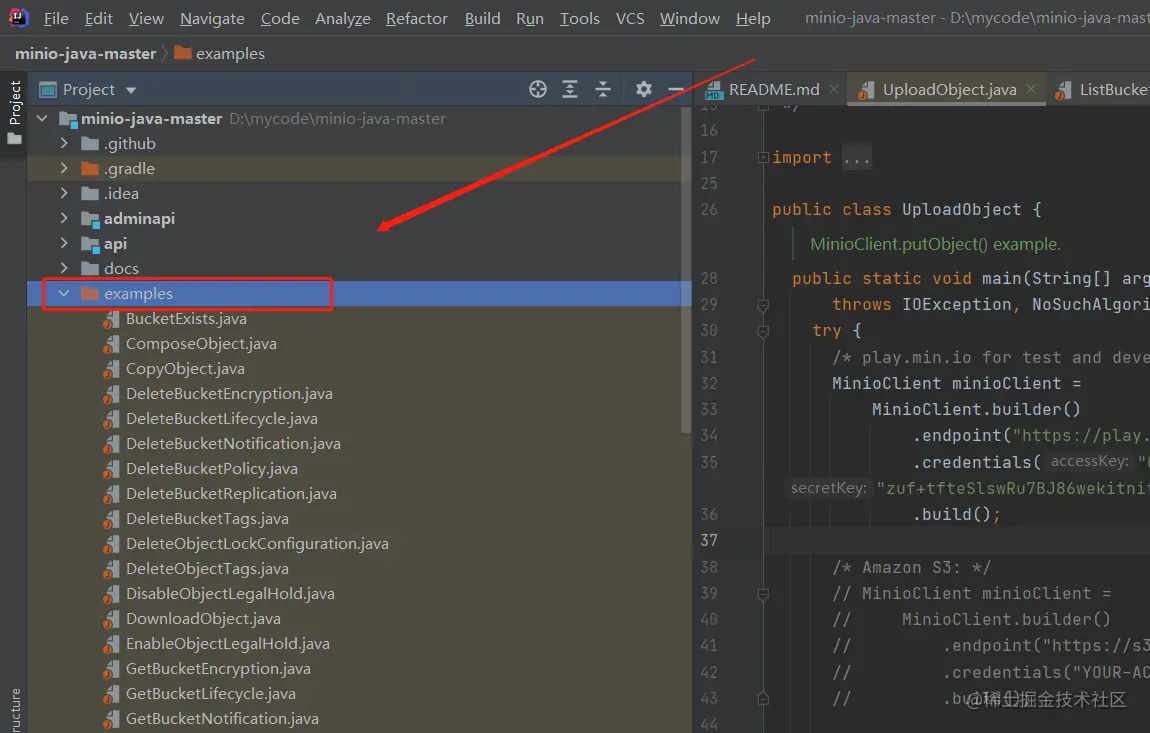
Task: Open Project panel settings gear
Action: click(x=643, y=90)
